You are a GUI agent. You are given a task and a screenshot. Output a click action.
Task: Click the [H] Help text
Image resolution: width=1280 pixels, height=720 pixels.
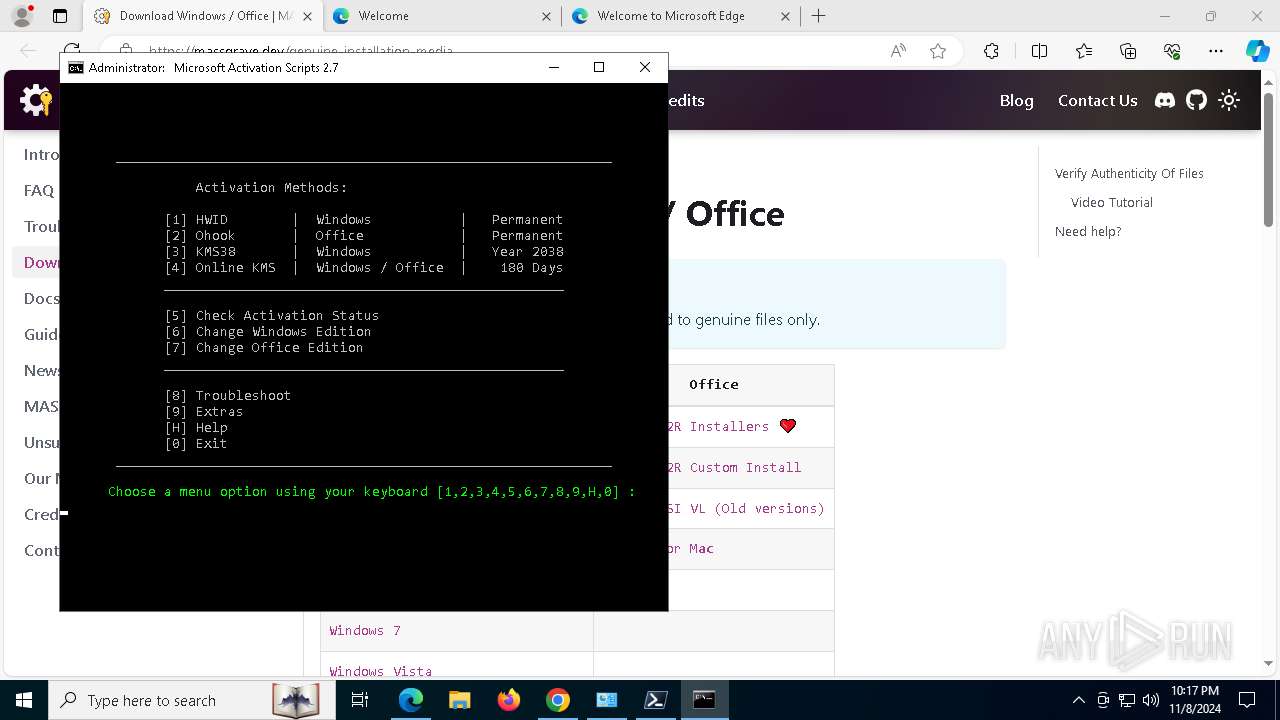click(x=196, y=427)
